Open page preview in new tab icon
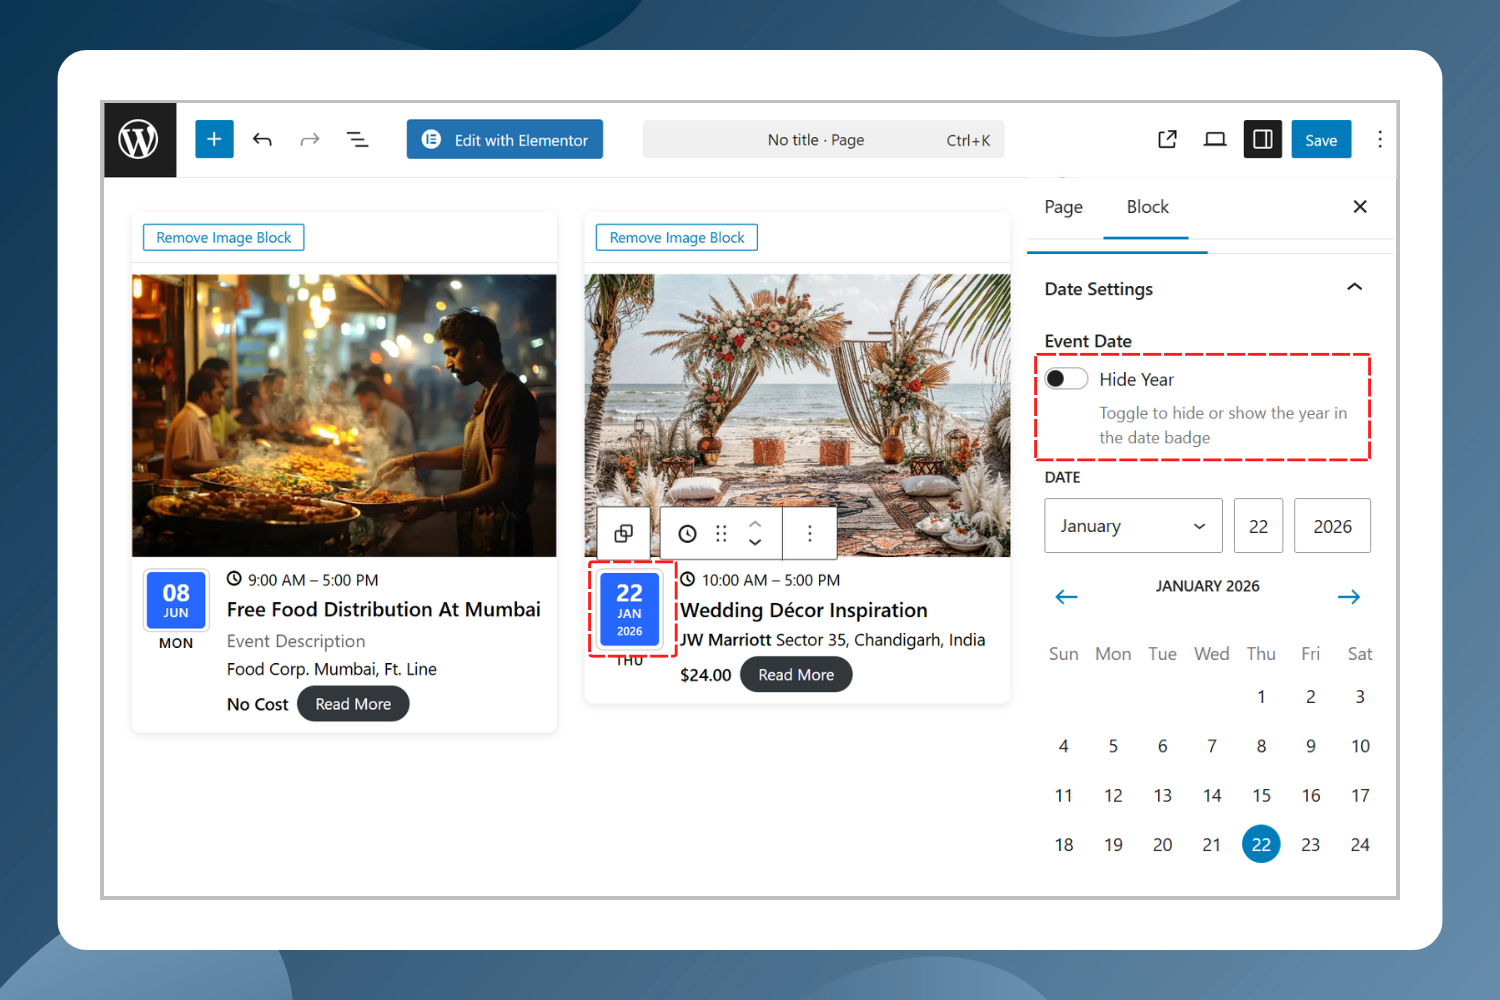 pos(1167,139)
